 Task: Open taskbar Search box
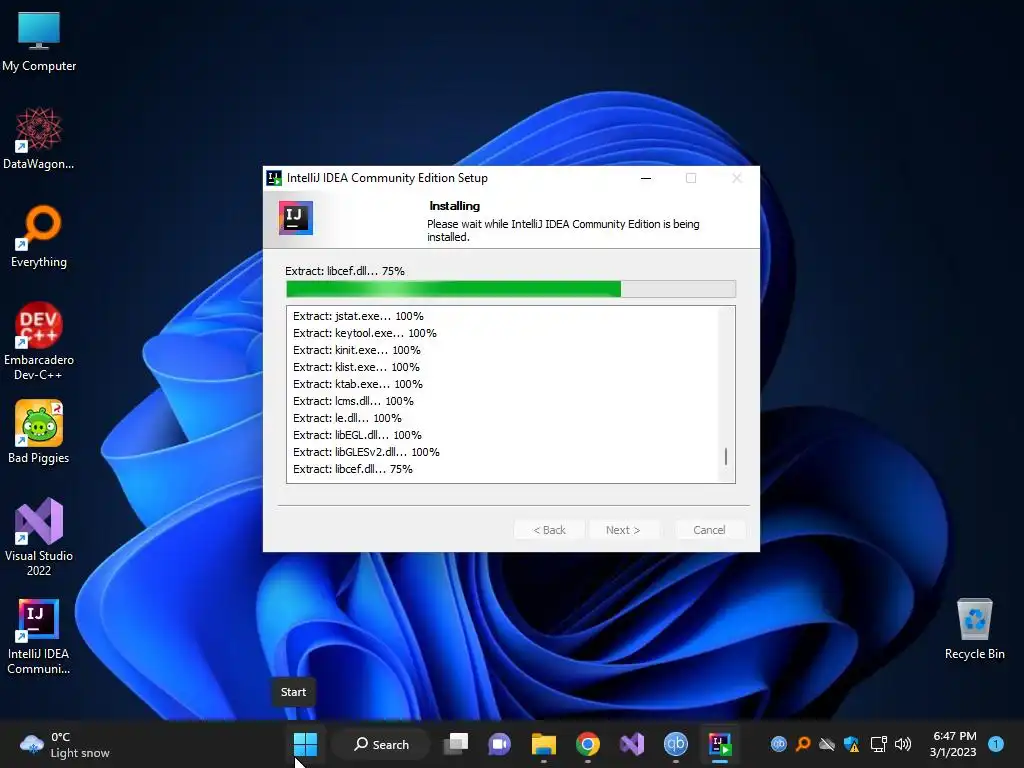381,744
